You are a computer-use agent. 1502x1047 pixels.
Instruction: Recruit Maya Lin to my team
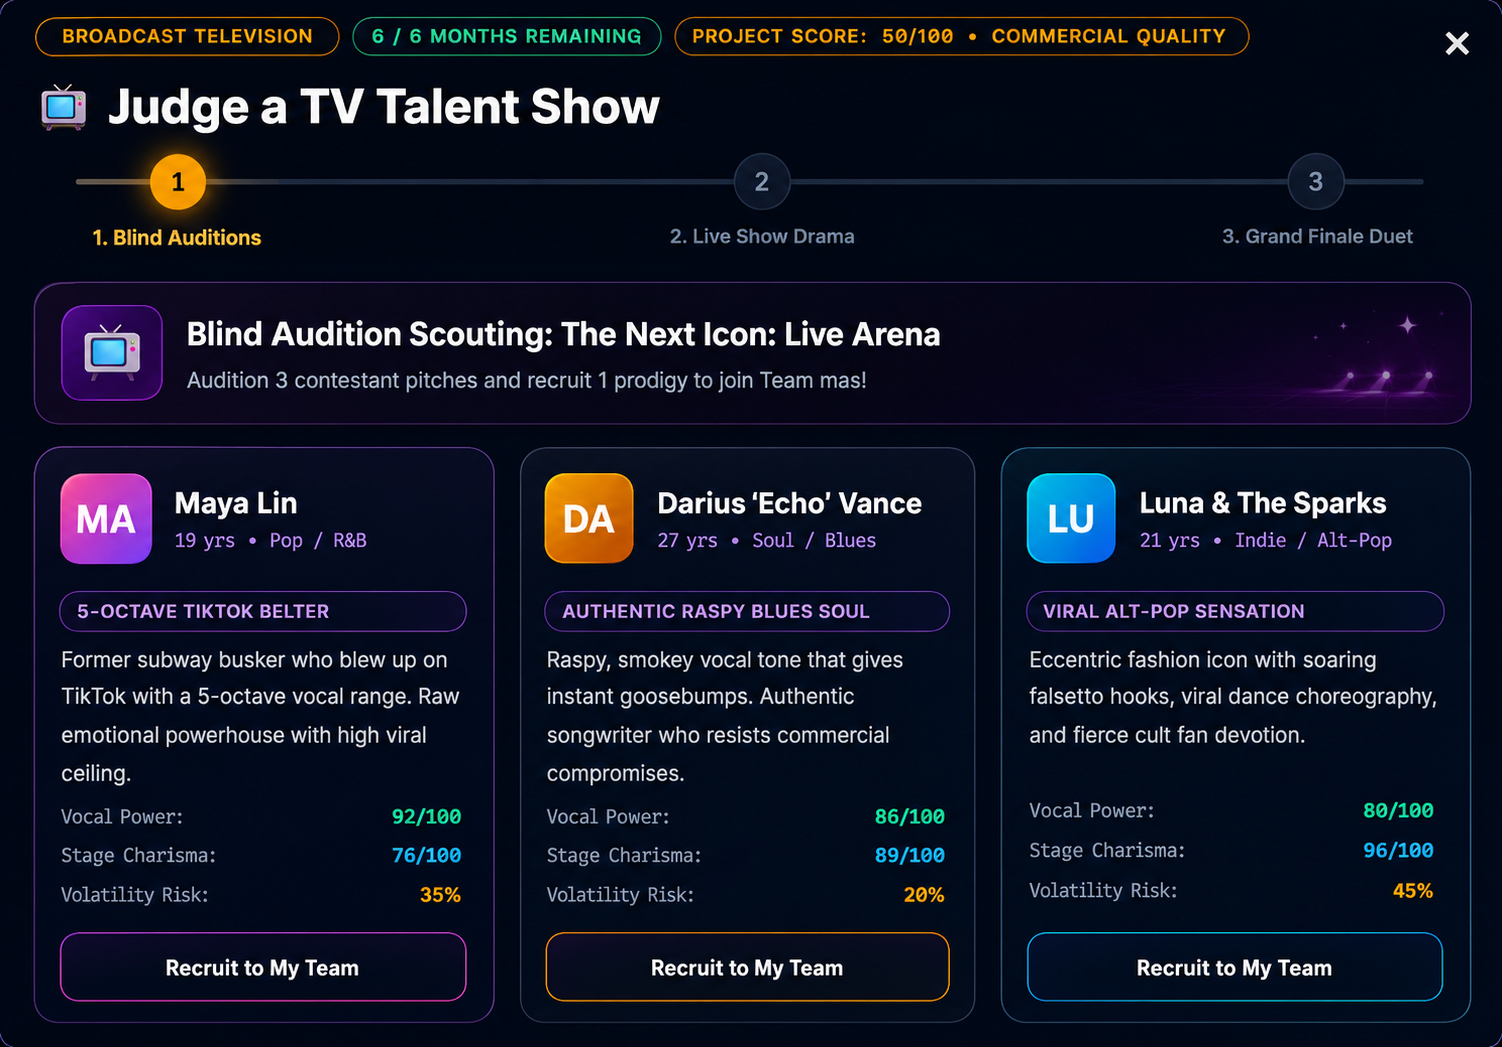[x=263, y=967]
